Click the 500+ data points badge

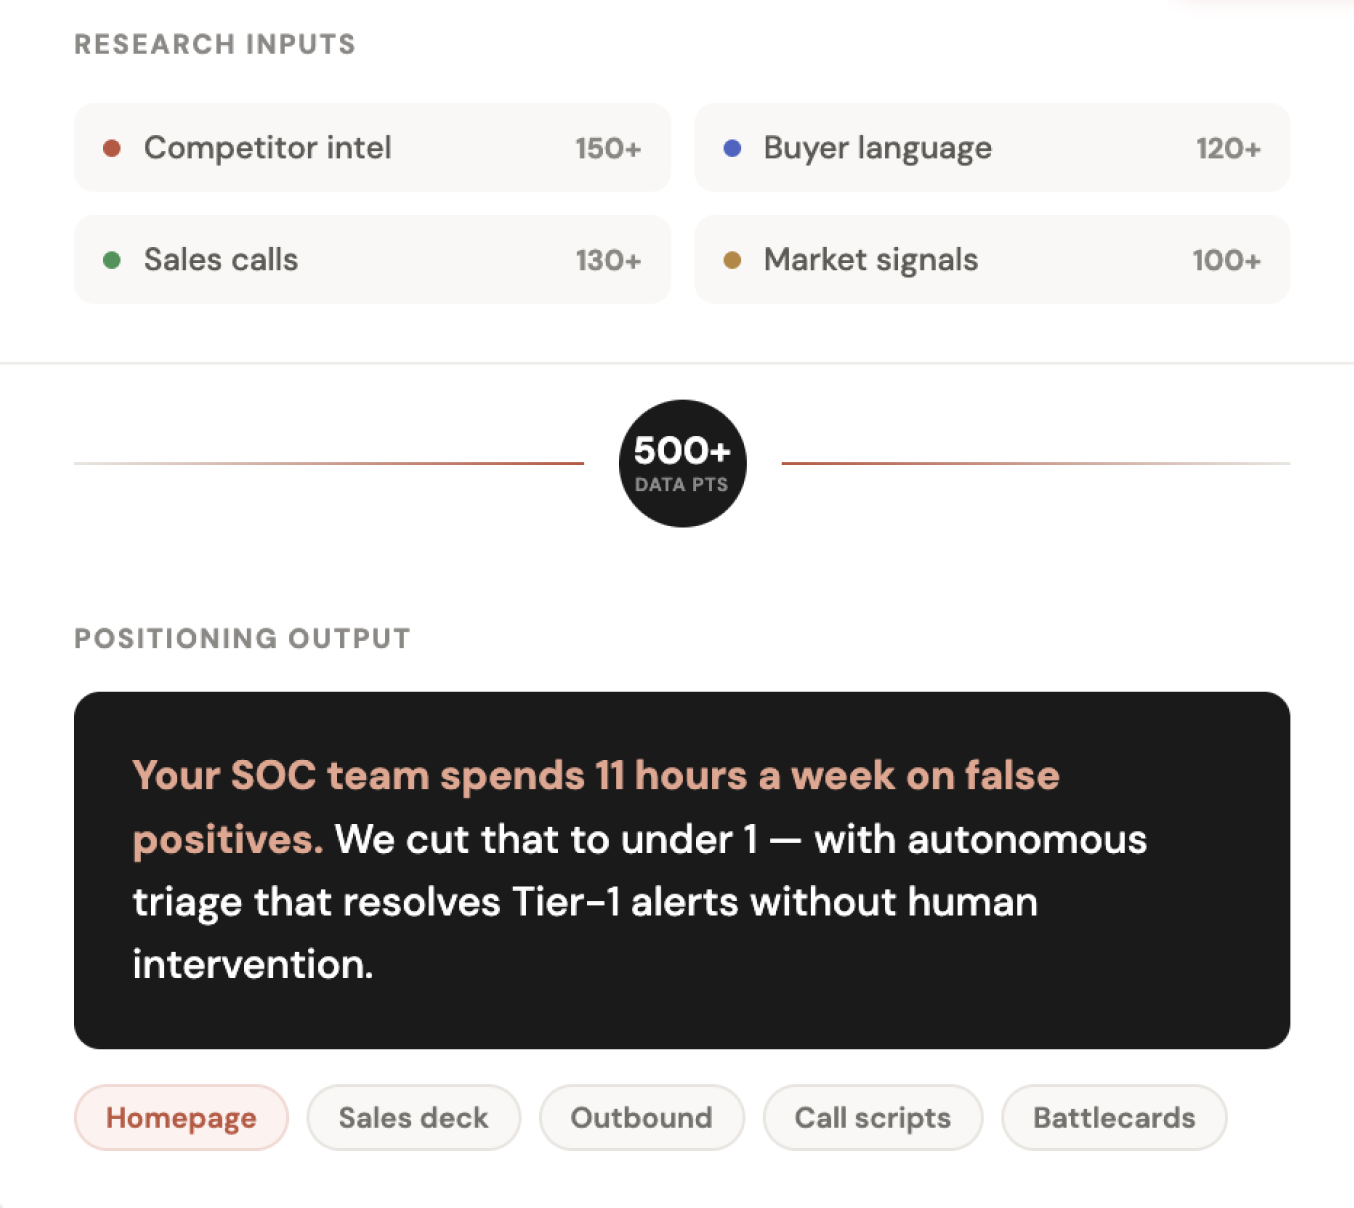682,463
